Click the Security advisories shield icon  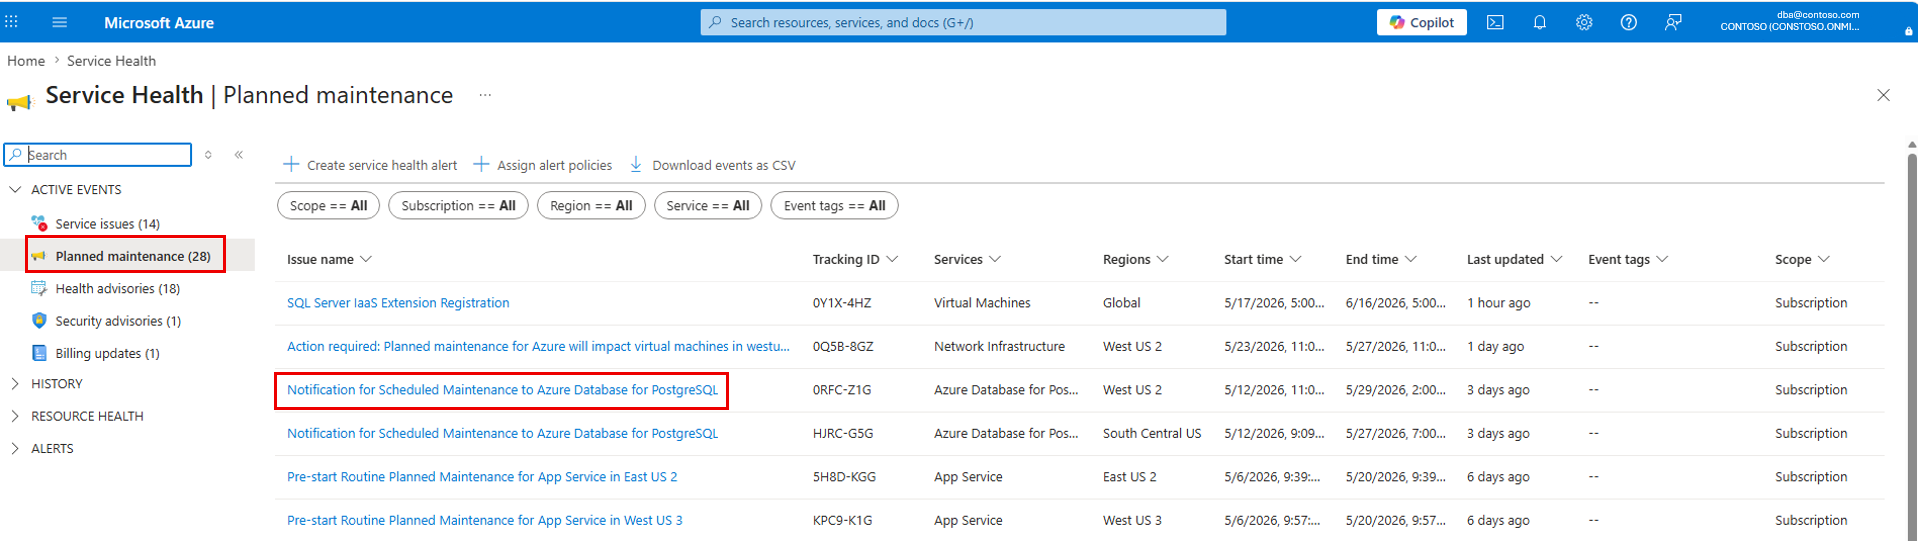pyautogui.click(x=39, y=320)
